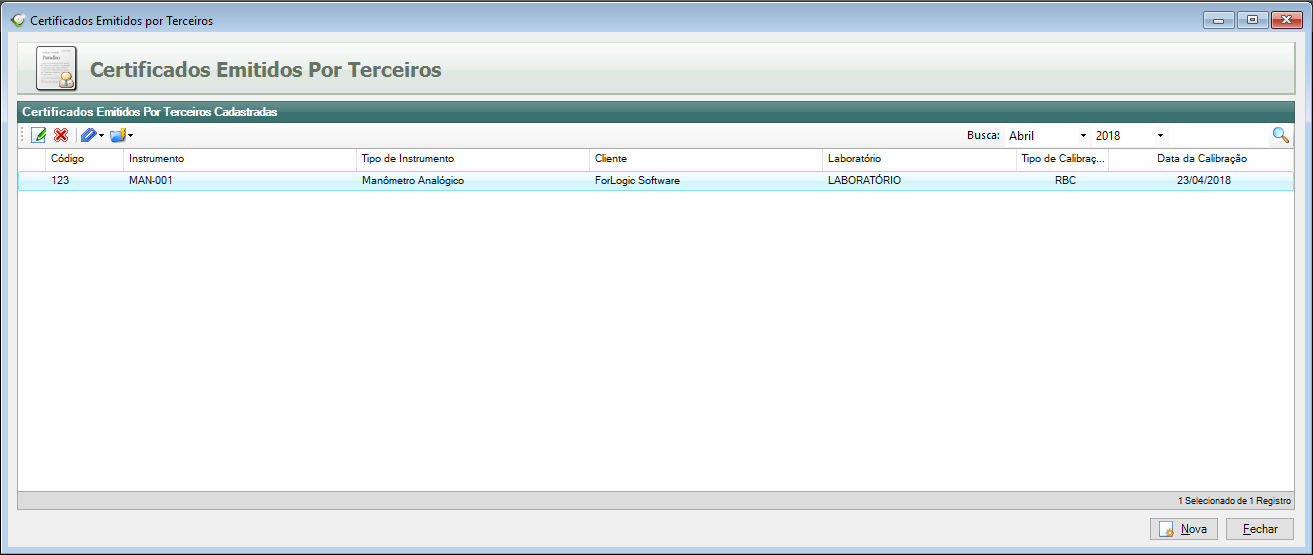Screen dimensions: 1313x555
Task: Open the paperclip attachments dropdown arrow
Action: (101, 135)
